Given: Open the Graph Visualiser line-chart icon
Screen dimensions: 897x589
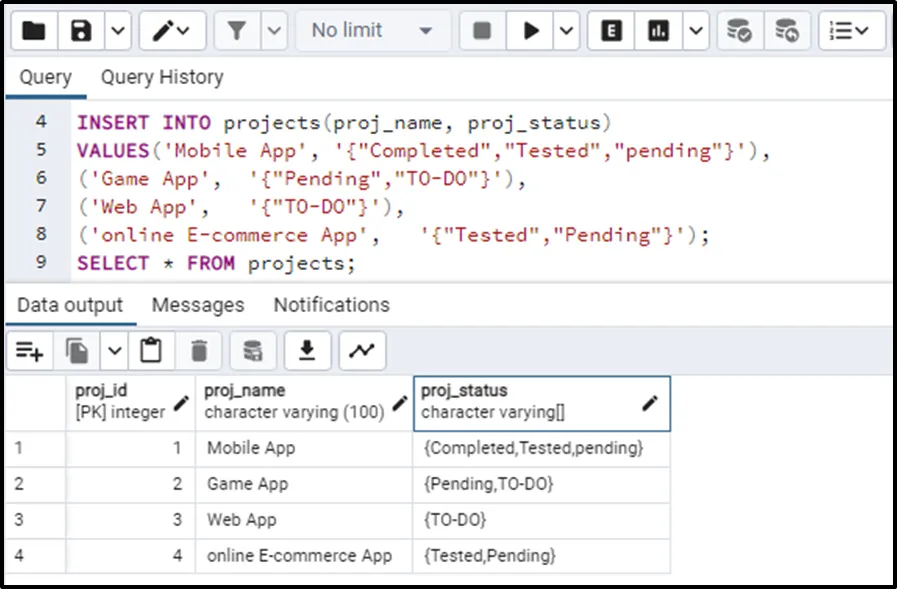Looking at the screenshot, I should pos(362,351).
